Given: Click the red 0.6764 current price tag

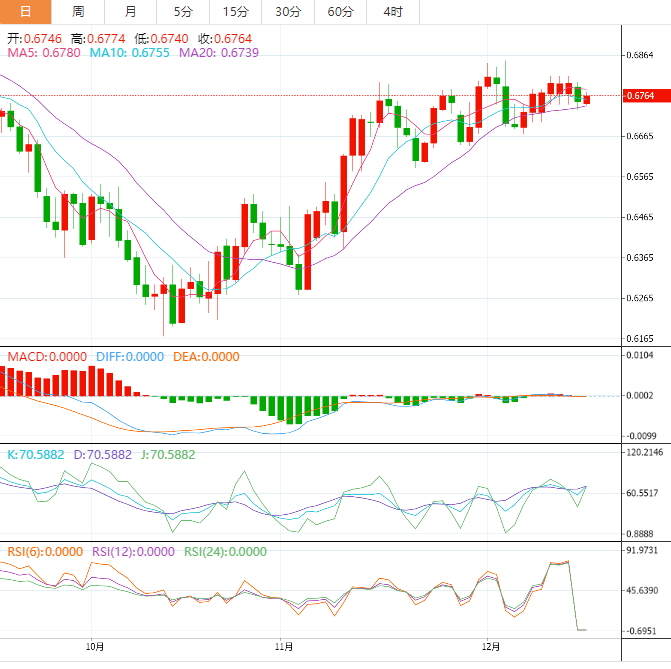Looking at the screenshot, I should coord(639,96).
